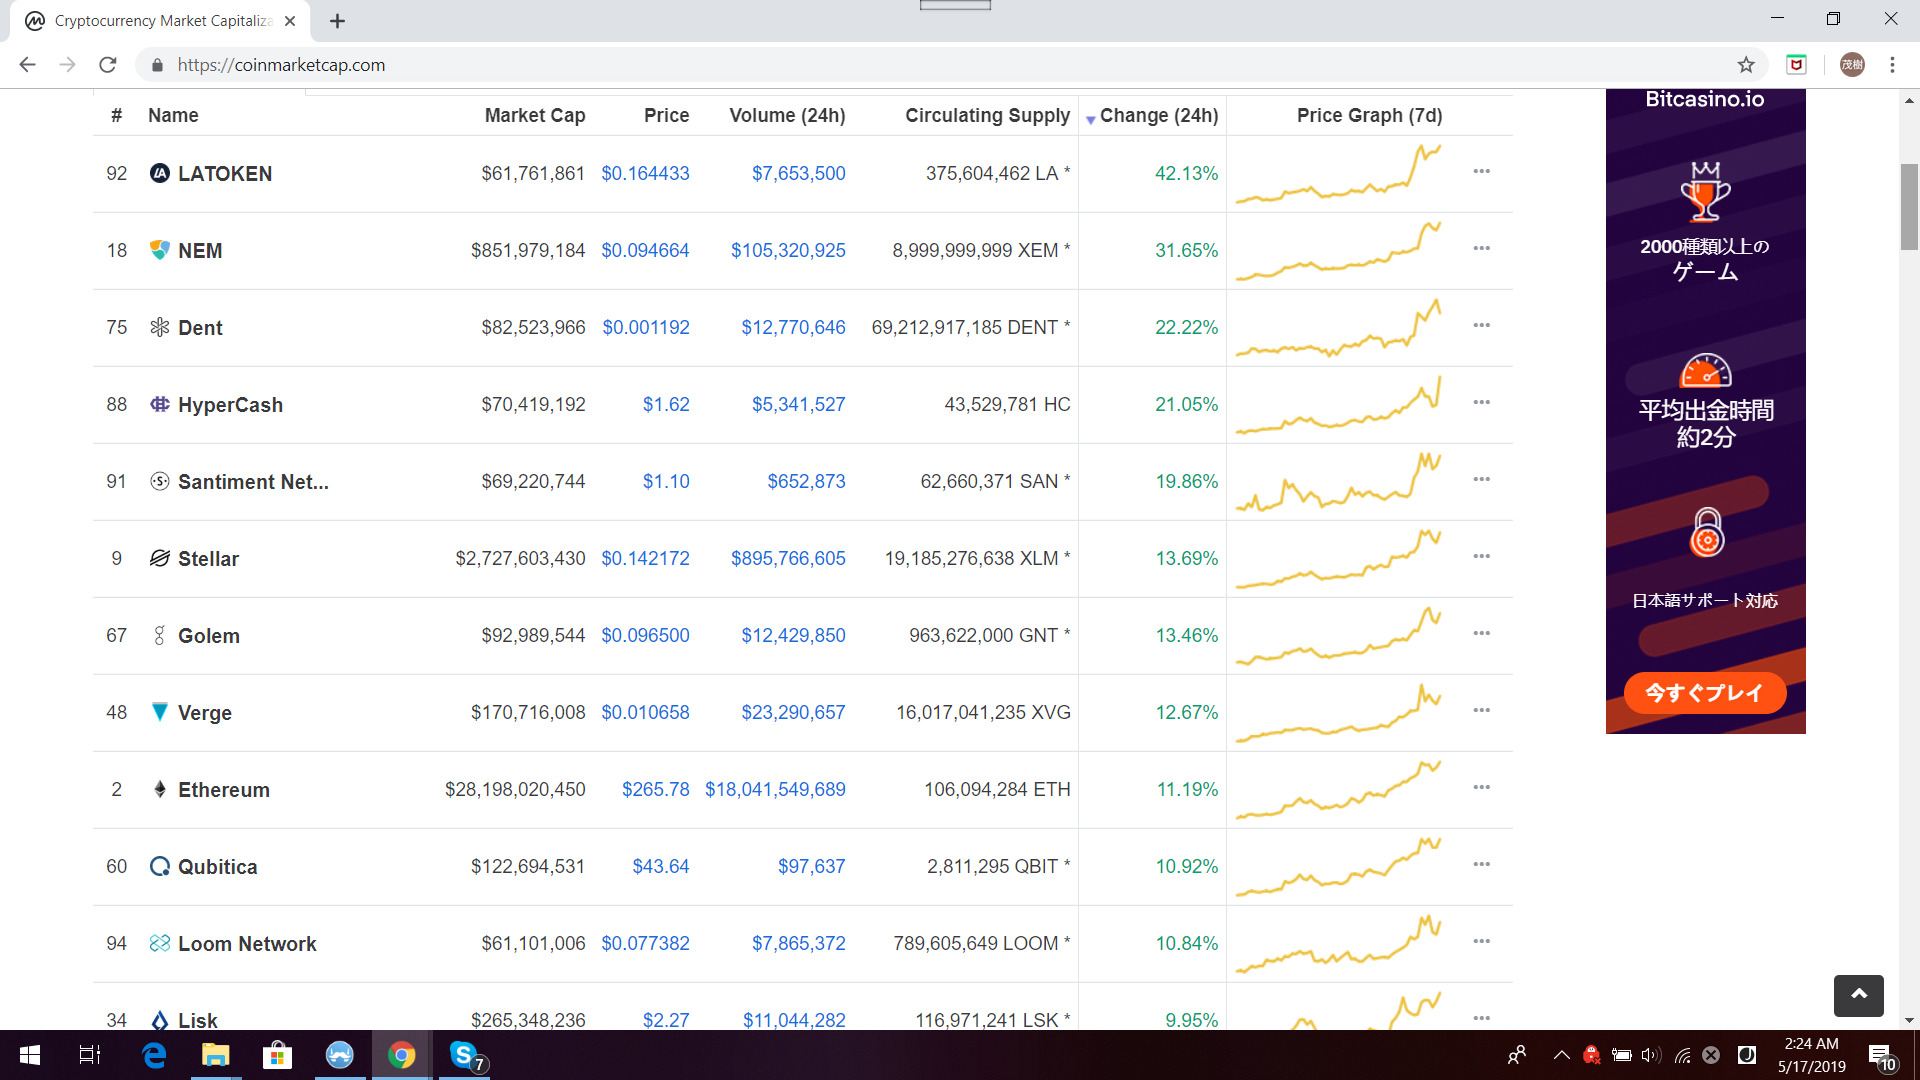Open the Chrome profile avatar
The width and height of the screenshot is (1920, 1080).
coord(1852,65)
